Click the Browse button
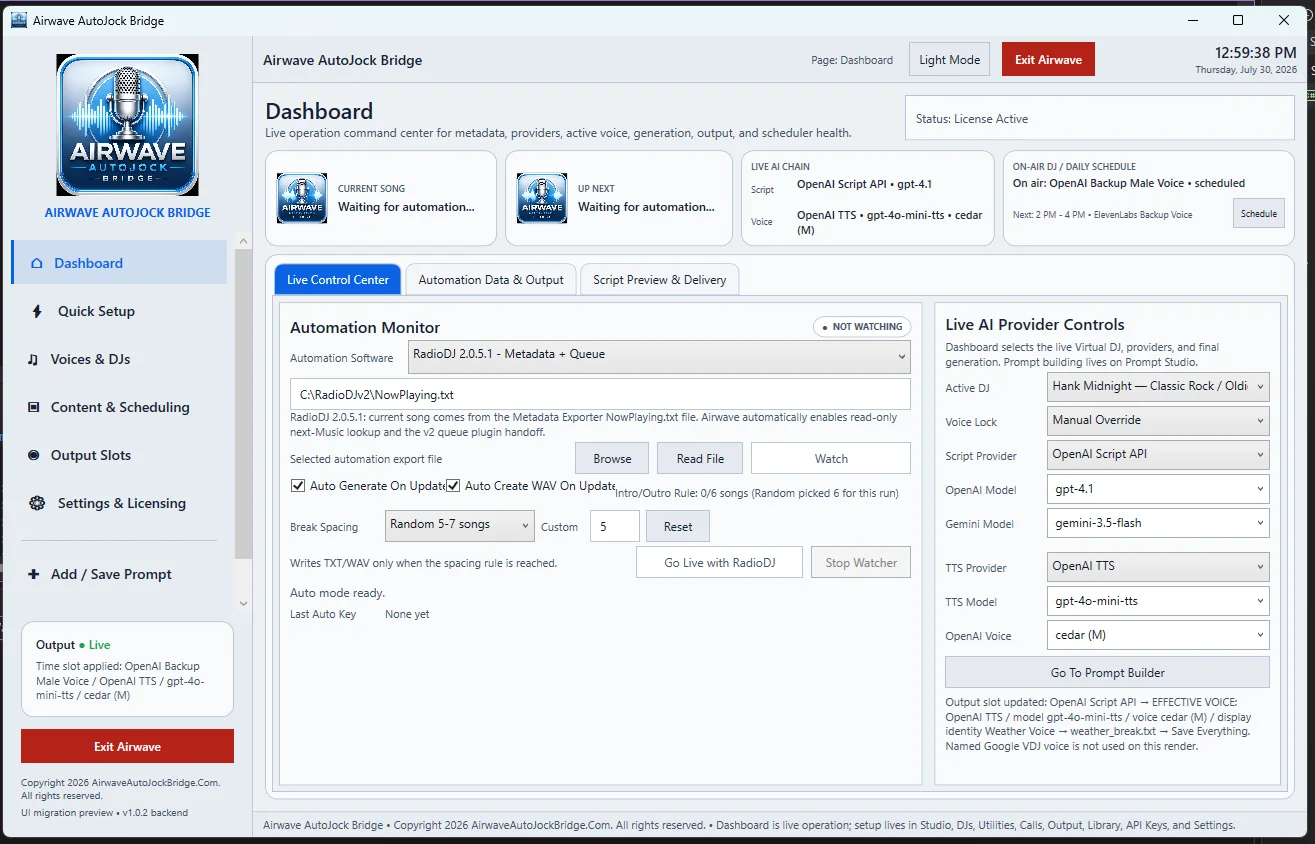Image resolution: width=1315 pixels, height=844 pixels. (612, 458)
